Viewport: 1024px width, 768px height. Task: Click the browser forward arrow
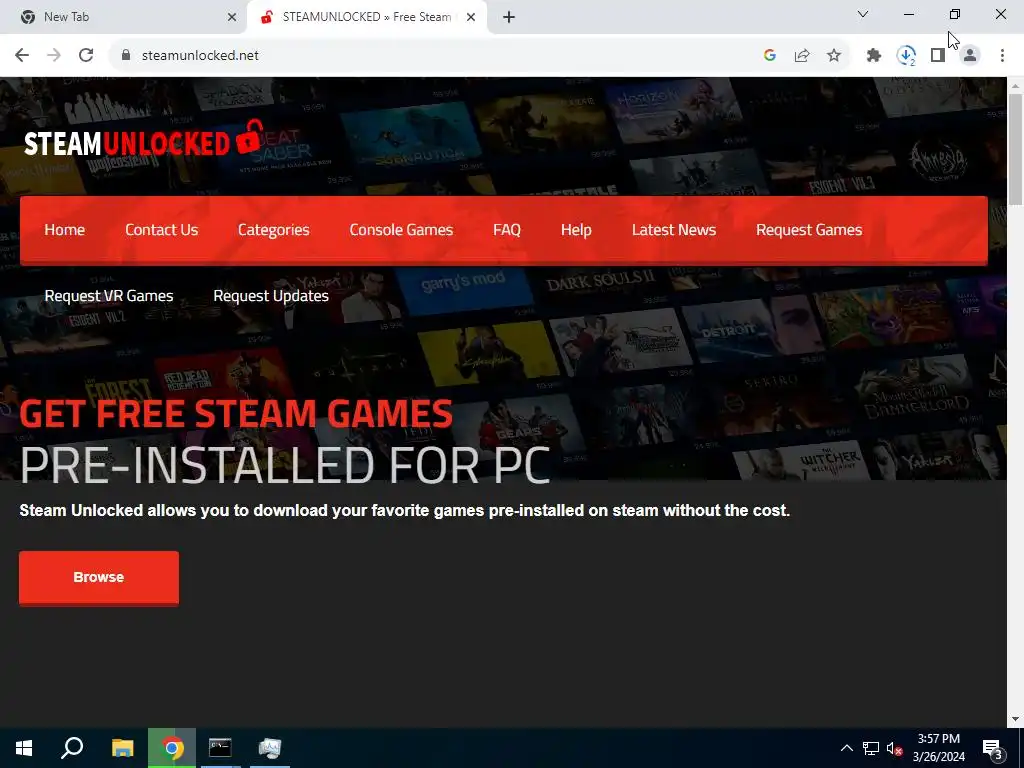[x=54, y=56]
